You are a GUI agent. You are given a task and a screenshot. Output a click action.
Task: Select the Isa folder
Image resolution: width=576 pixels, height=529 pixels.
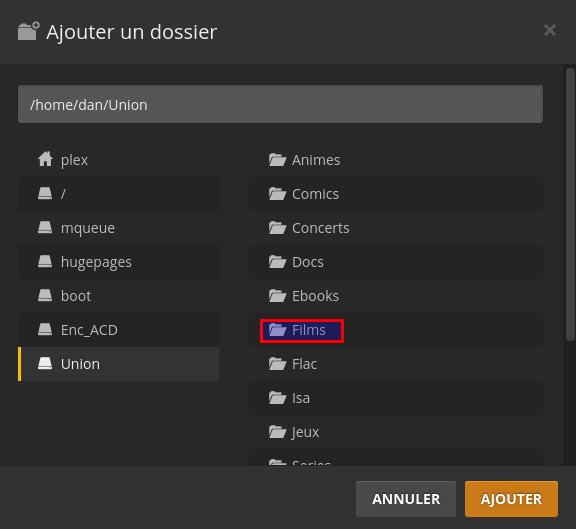[396, 398]
